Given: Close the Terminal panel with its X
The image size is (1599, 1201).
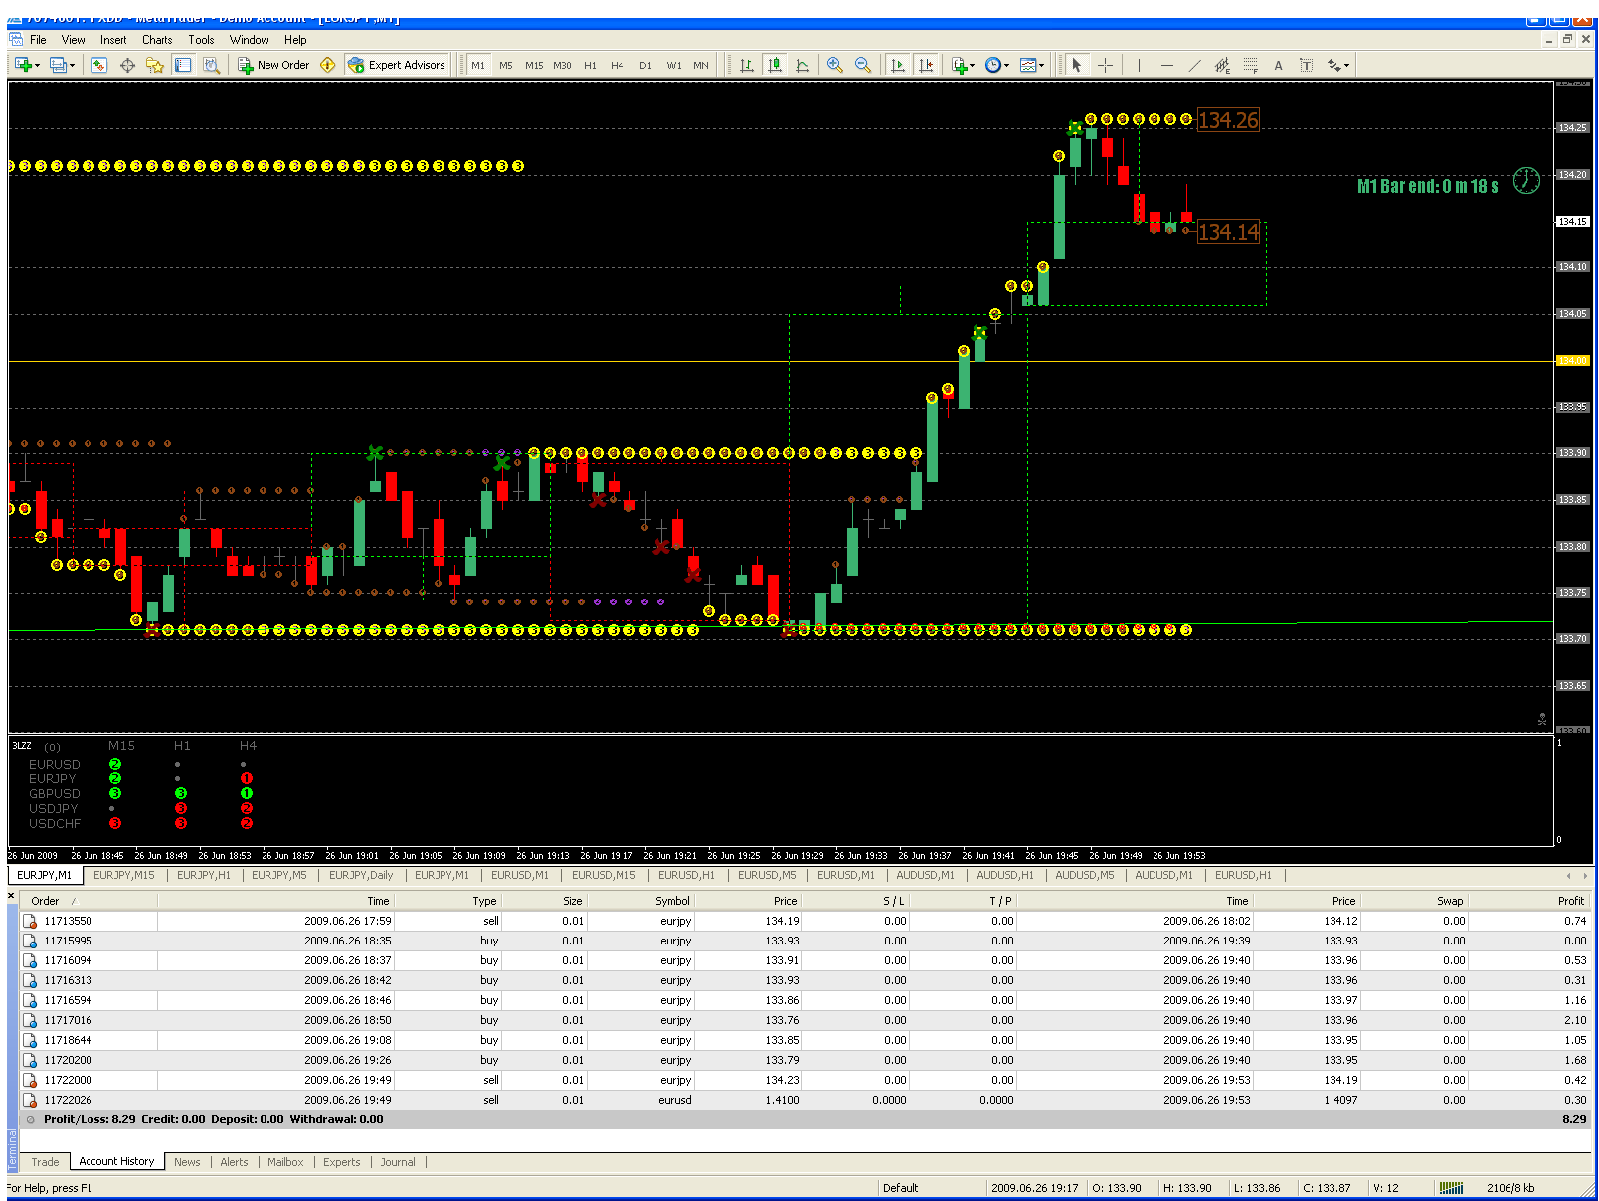Looking at the screenshot, I should (x=12, y=896).
